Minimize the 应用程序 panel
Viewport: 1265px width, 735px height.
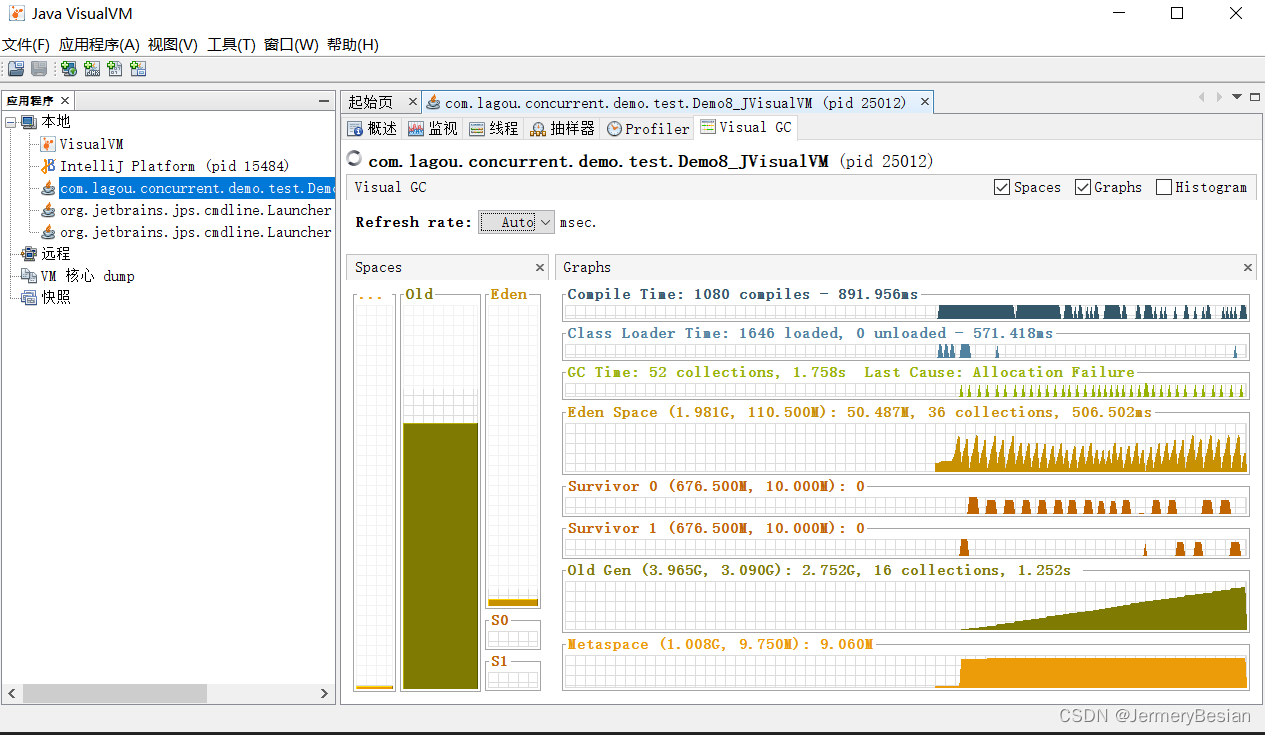pyautogui.click(x=324, y=101)
